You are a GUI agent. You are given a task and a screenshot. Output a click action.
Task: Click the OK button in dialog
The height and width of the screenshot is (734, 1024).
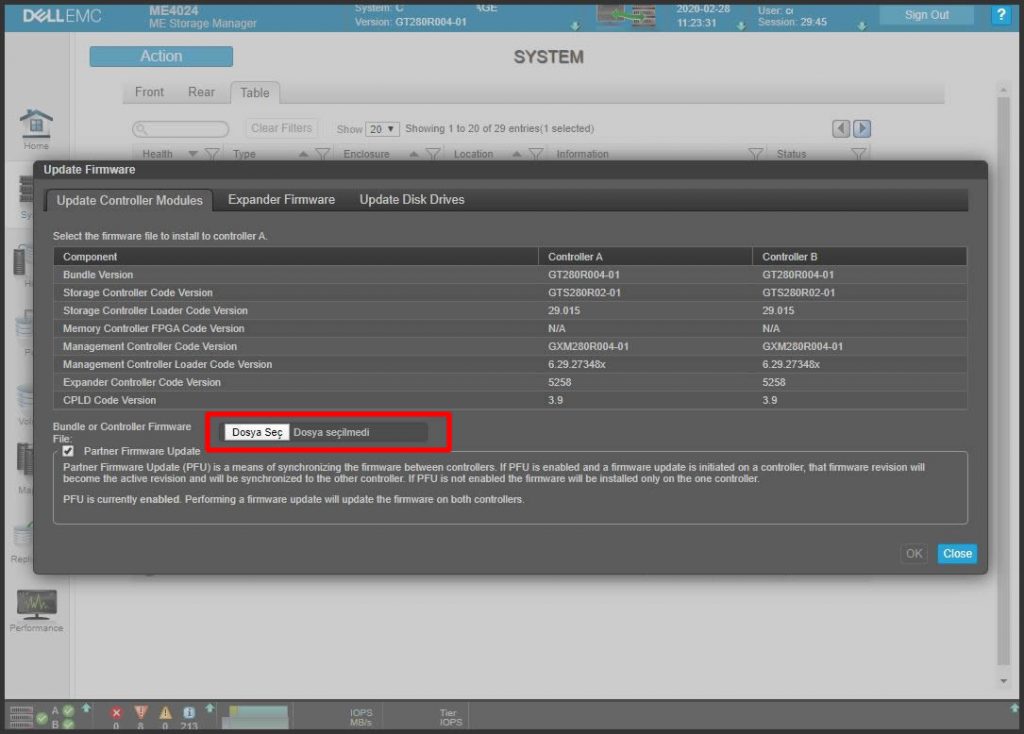pos(914,554)
